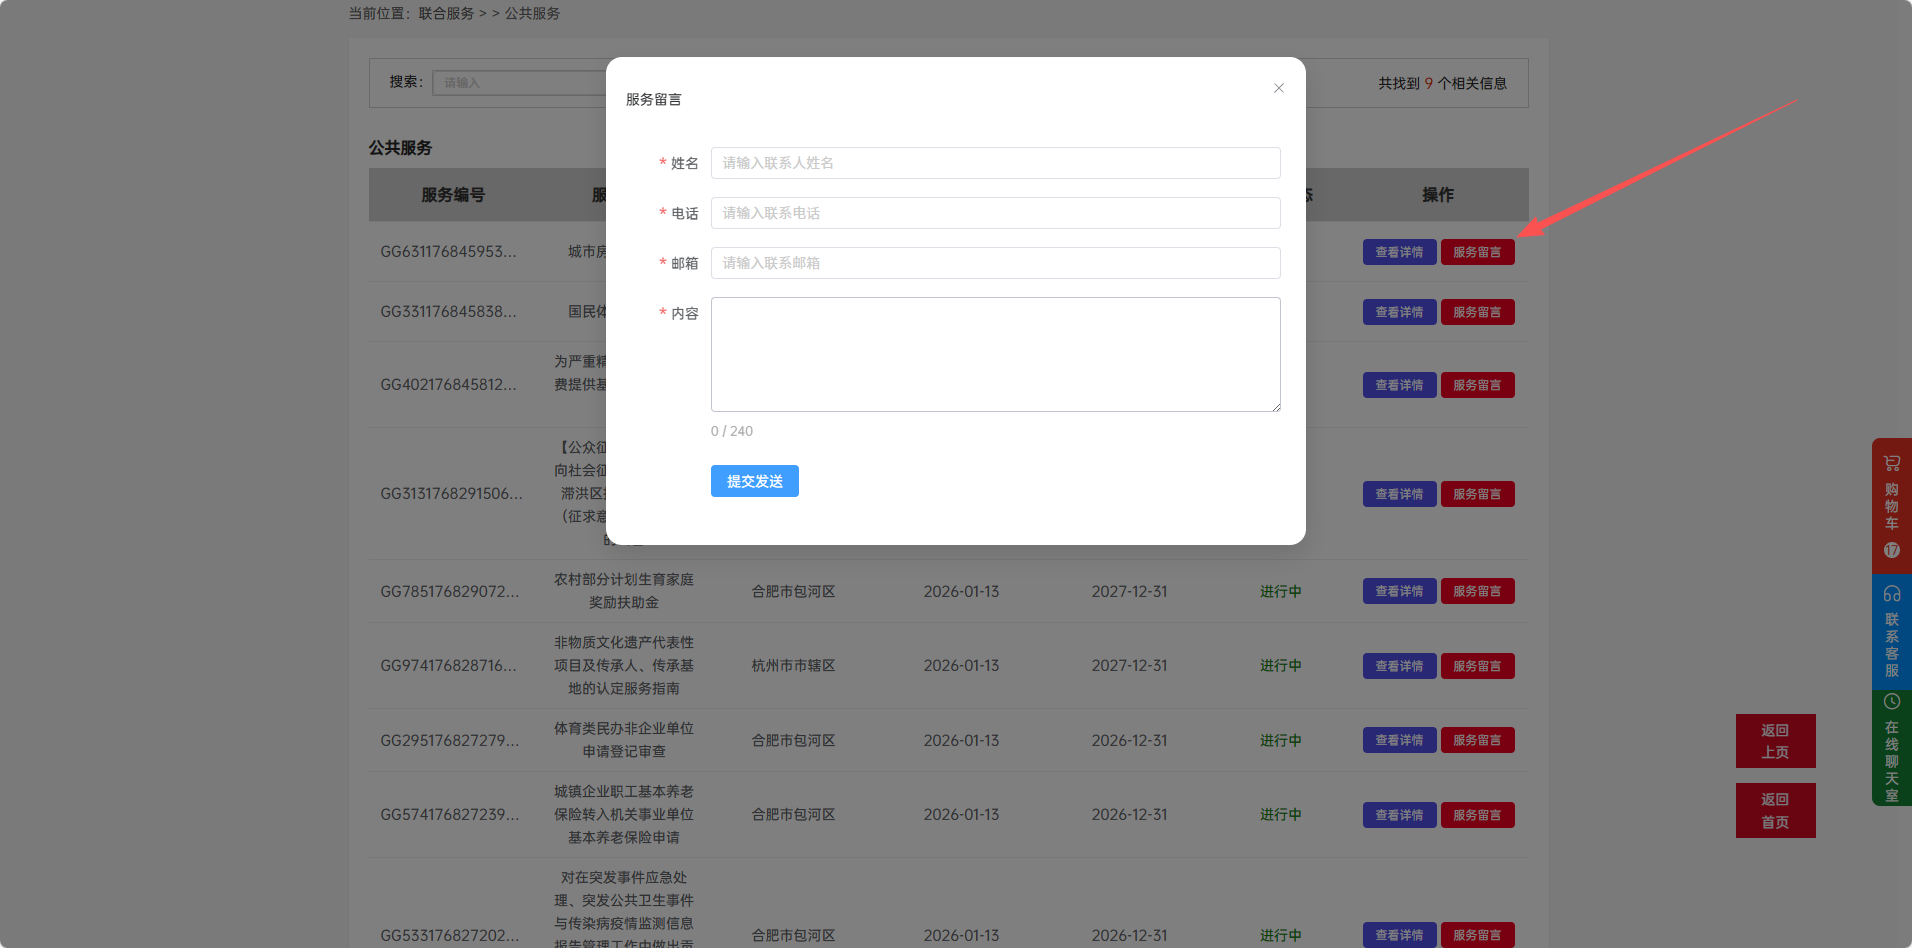Click 服务留言 for service GG974176828716
The image size is (1912, 948).
coord(1477,666)
